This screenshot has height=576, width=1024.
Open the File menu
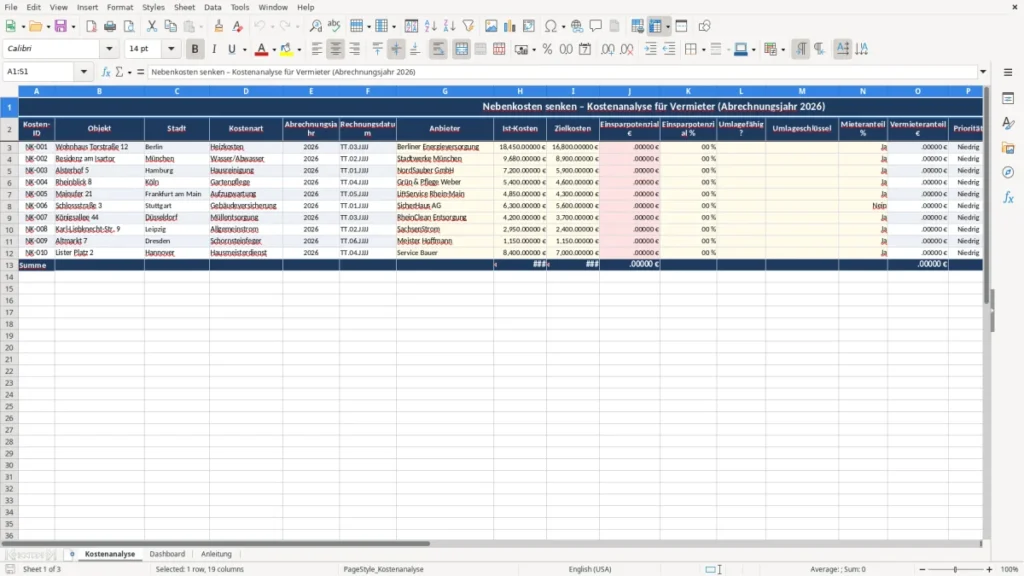(x=11, y=7)
